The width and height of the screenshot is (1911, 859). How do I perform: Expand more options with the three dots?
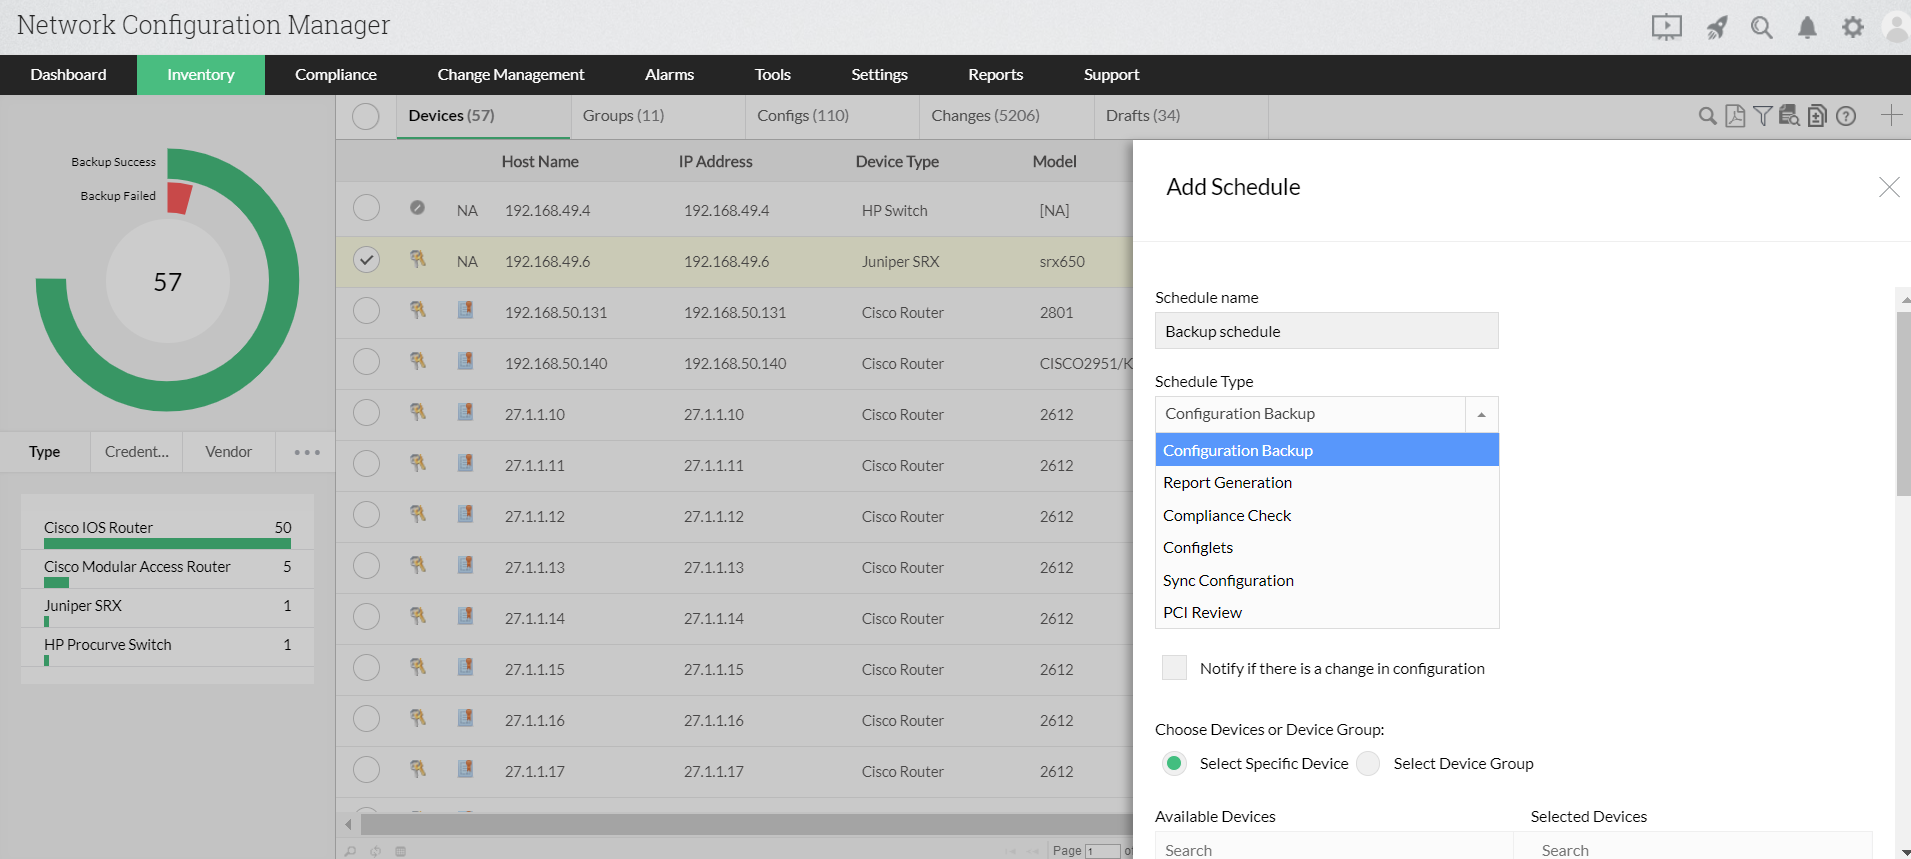pyautogui.click(x=307, y=452)
